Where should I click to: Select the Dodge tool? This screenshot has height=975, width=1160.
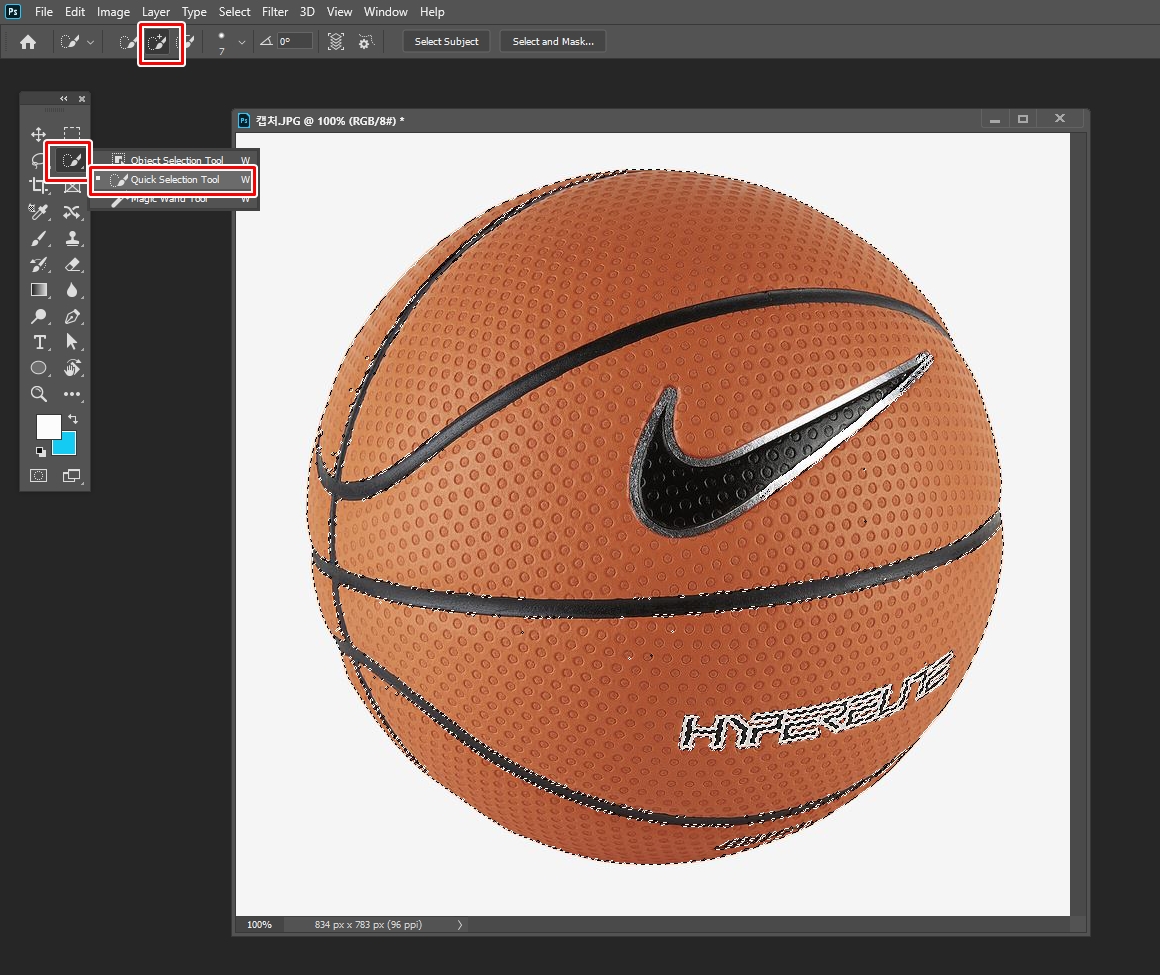[38, 317]
